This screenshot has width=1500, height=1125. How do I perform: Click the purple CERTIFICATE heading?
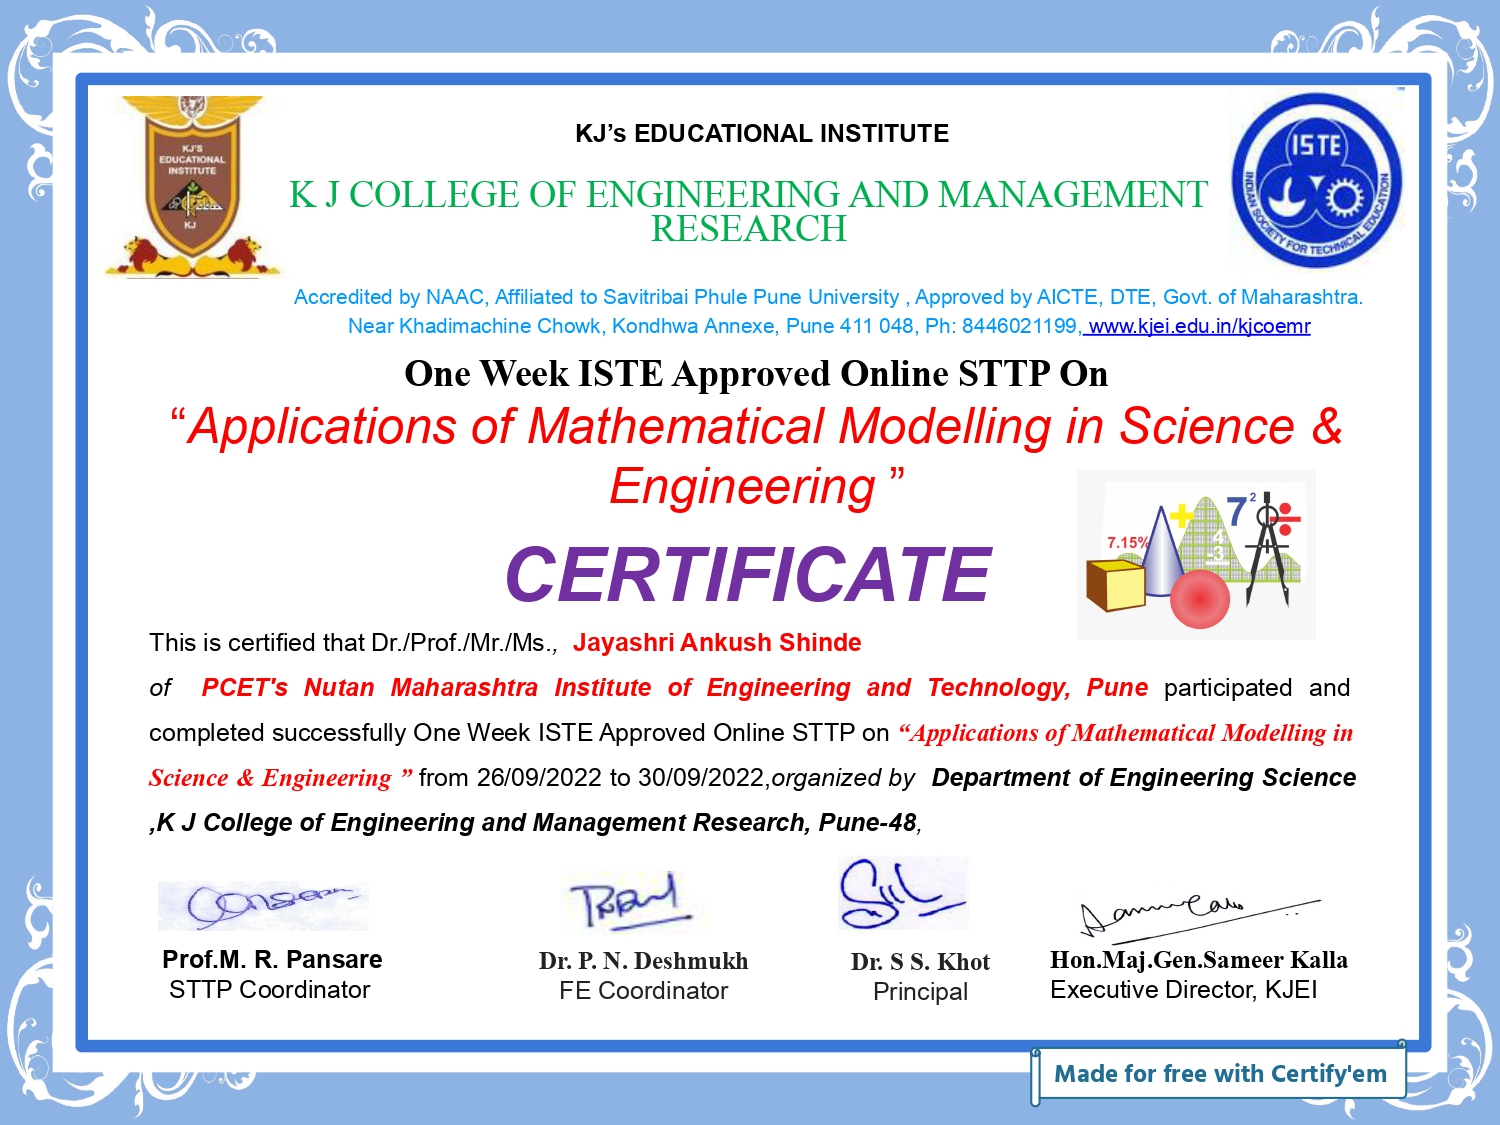(748, 575)
